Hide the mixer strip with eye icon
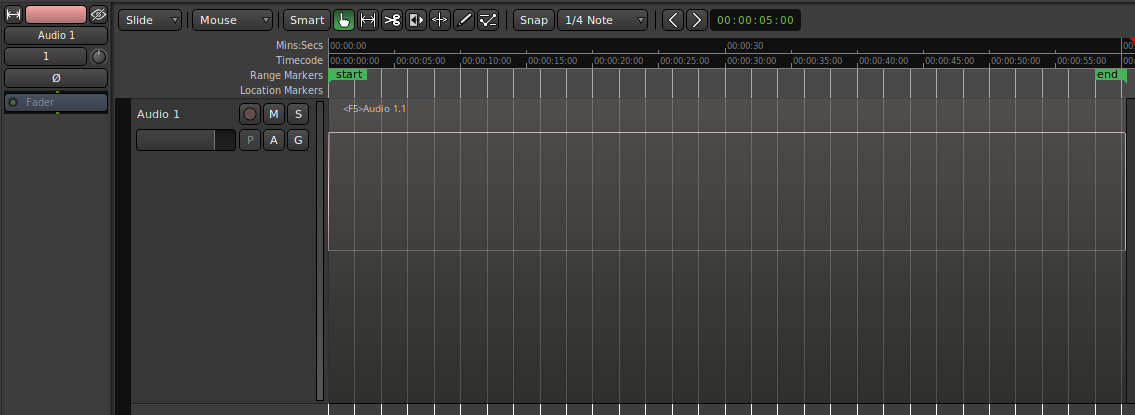The width and height of the screenshot is (1135, 415). click(98, 15)
